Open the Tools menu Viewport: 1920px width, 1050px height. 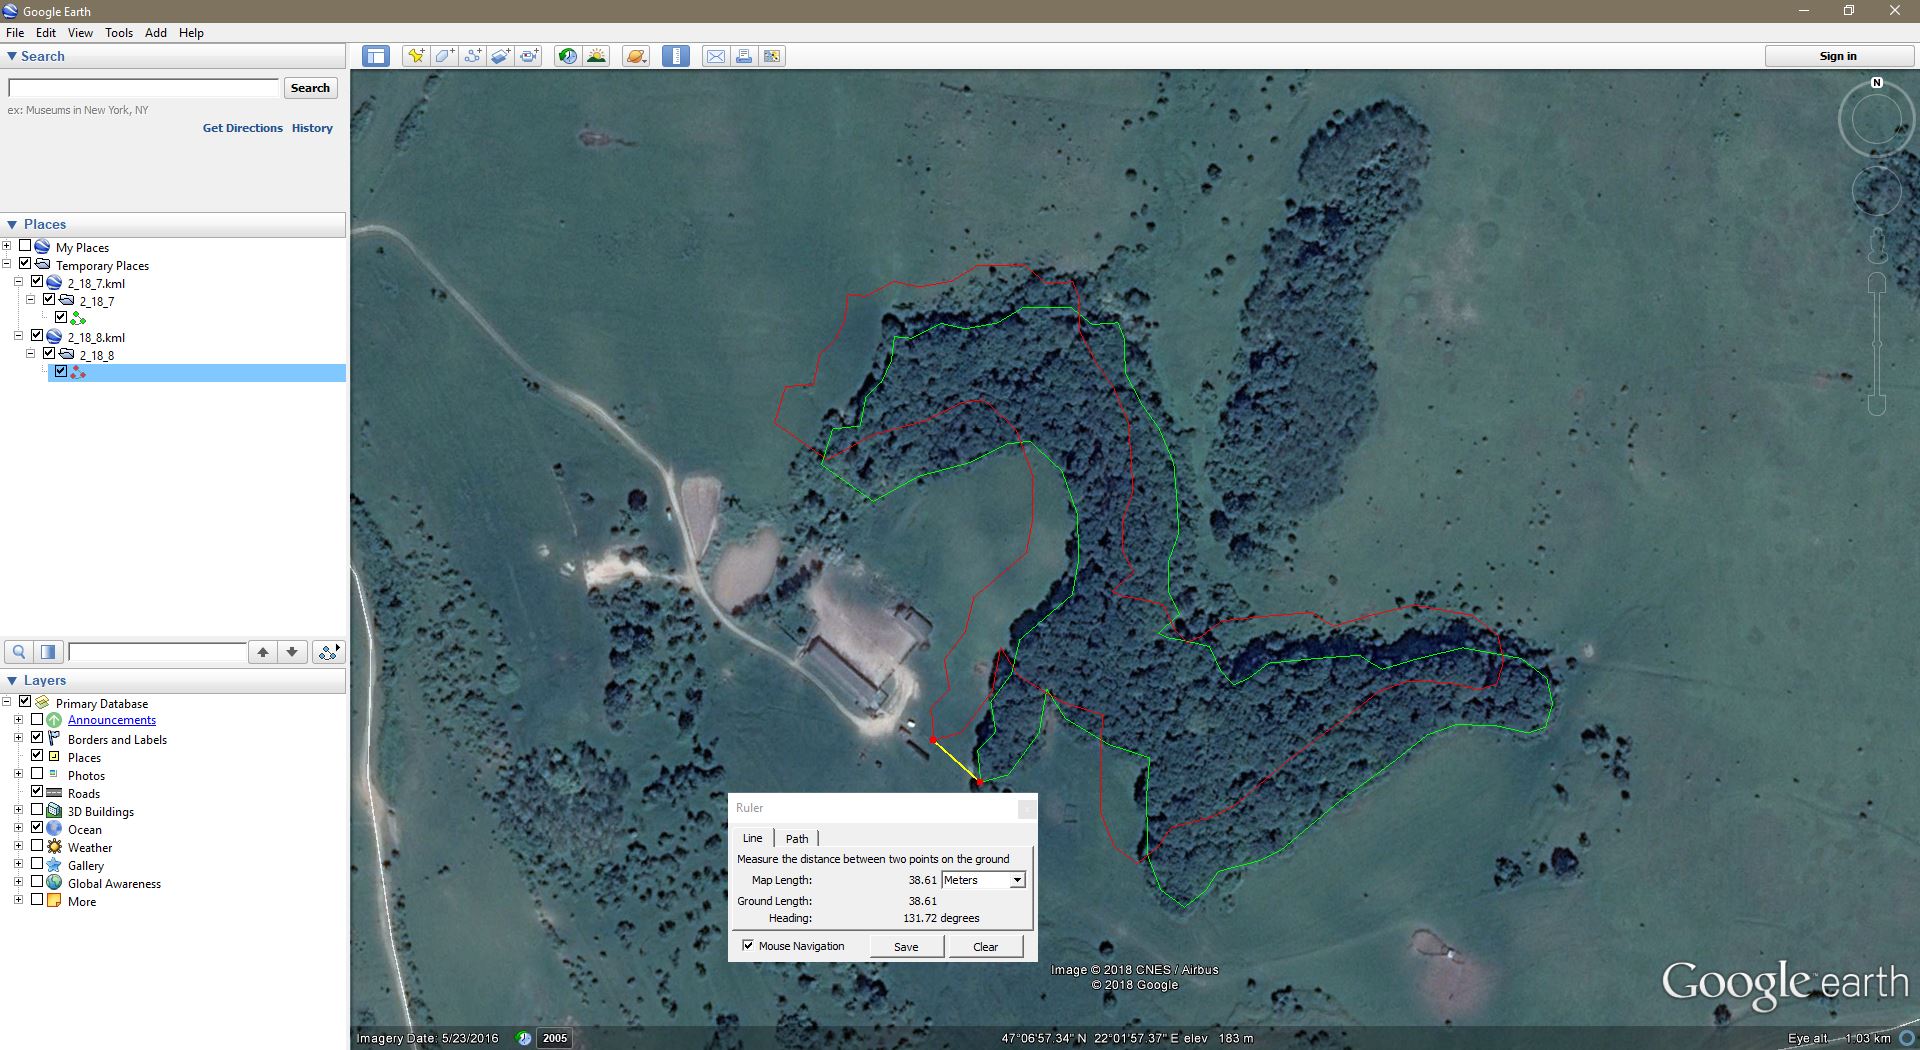tap(119, 33)
